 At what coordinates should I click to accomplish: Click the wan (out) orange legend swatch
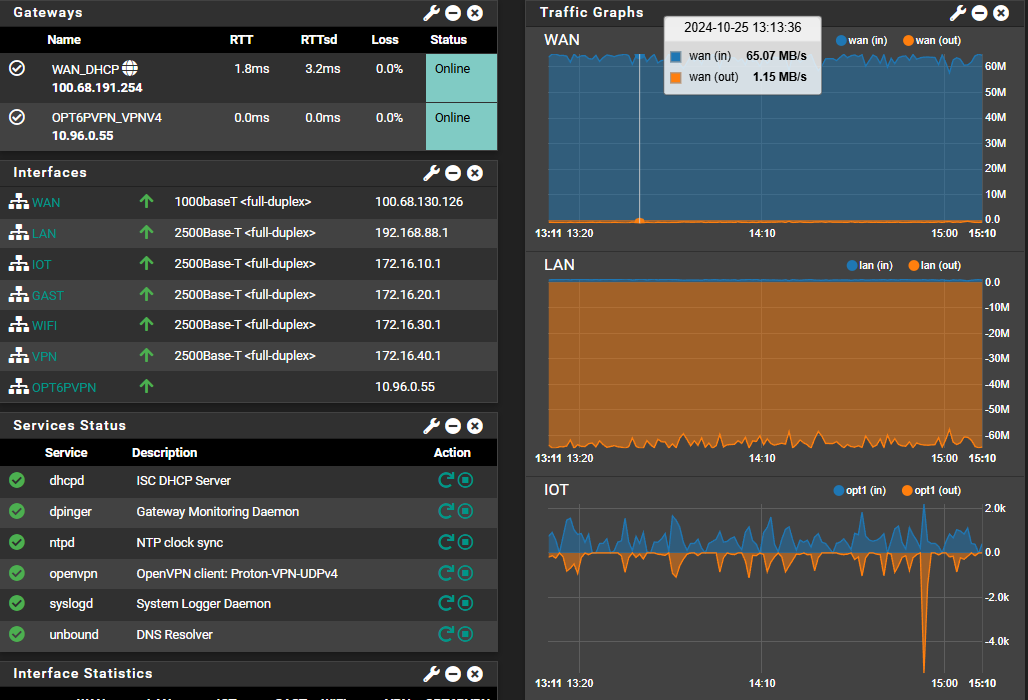pyautogui.click(x=909, y=41)
